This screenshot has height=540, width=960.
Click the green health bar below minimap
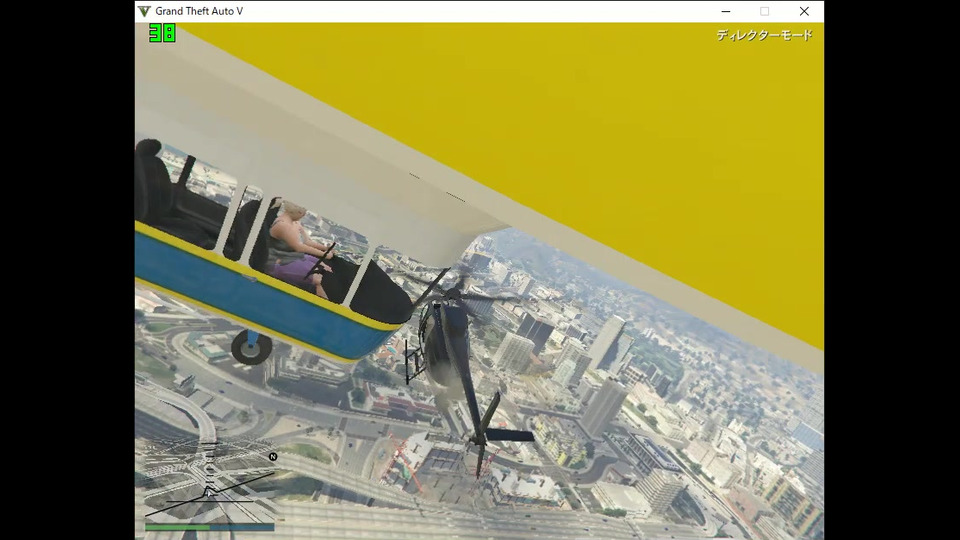[x=178, y=527]
